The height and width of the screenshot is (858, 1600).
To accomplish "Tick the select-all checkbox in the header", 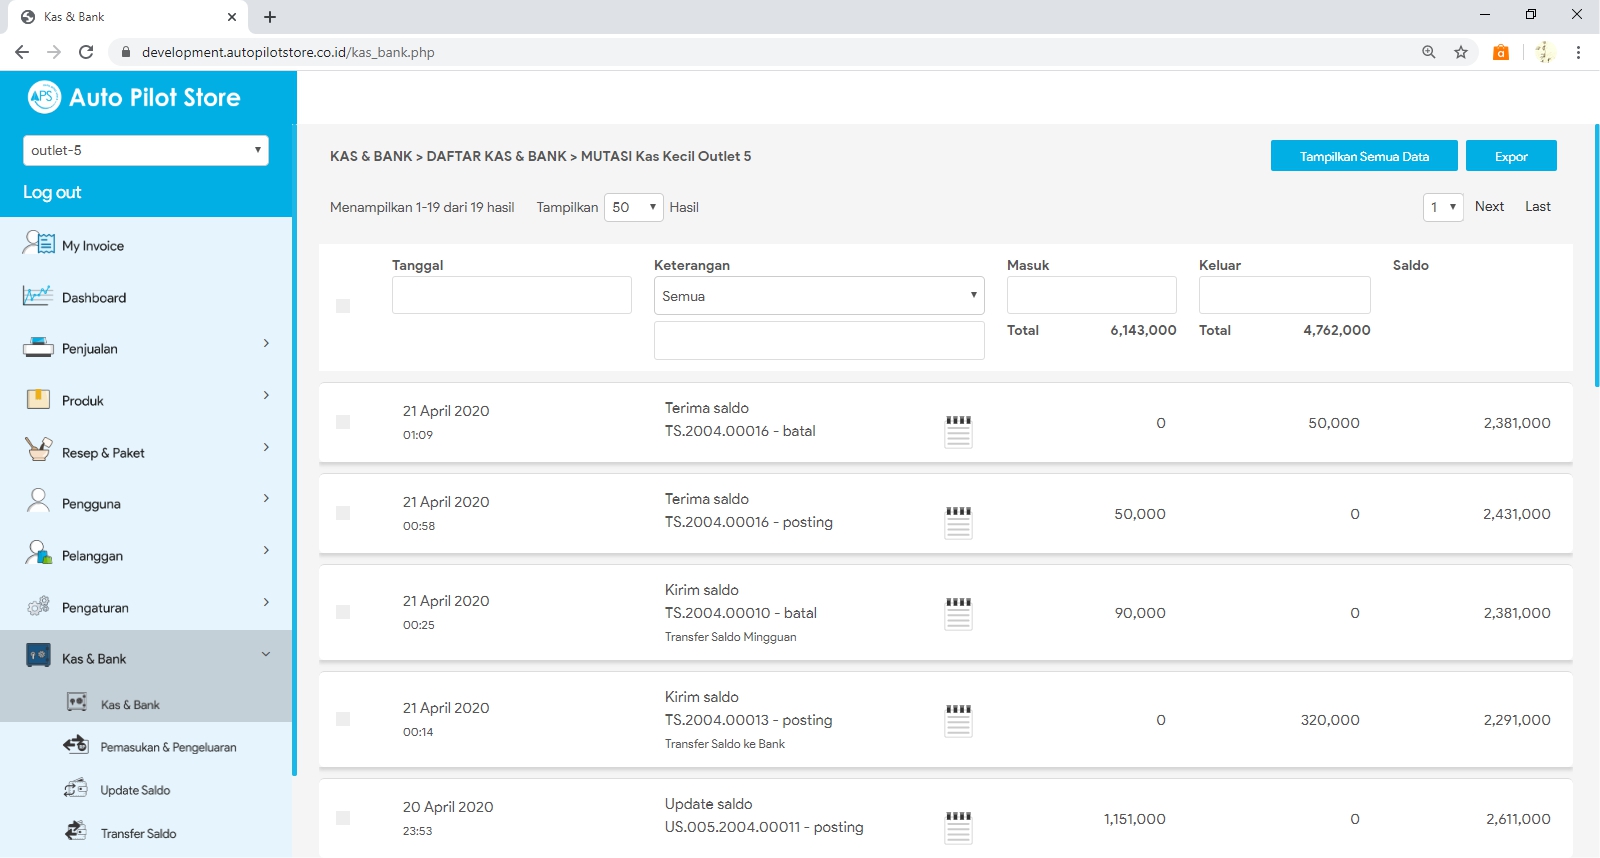I will (343, 306).
